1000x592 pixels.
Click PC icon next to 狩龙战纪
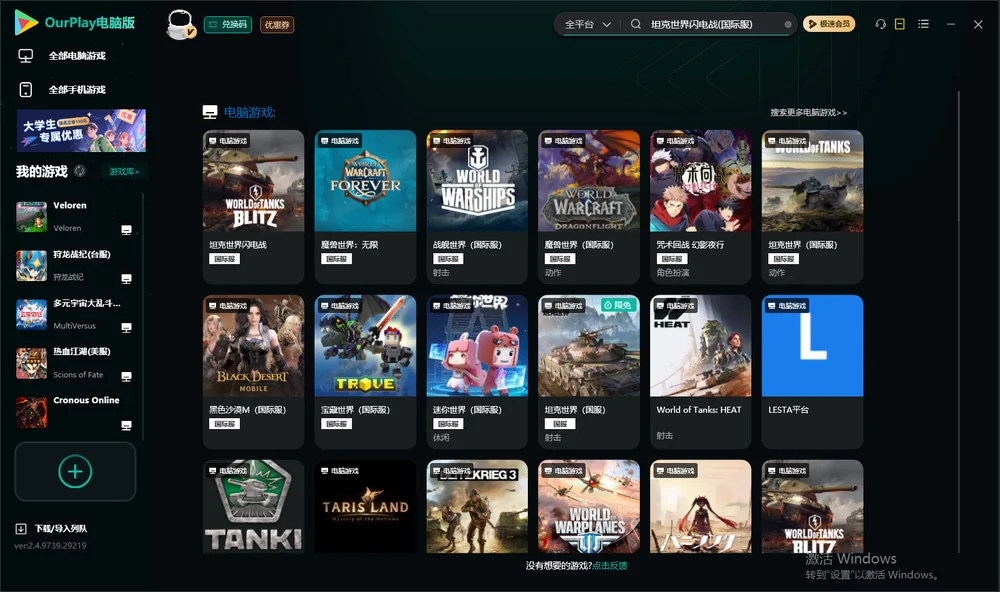click(x=126, y=279)
